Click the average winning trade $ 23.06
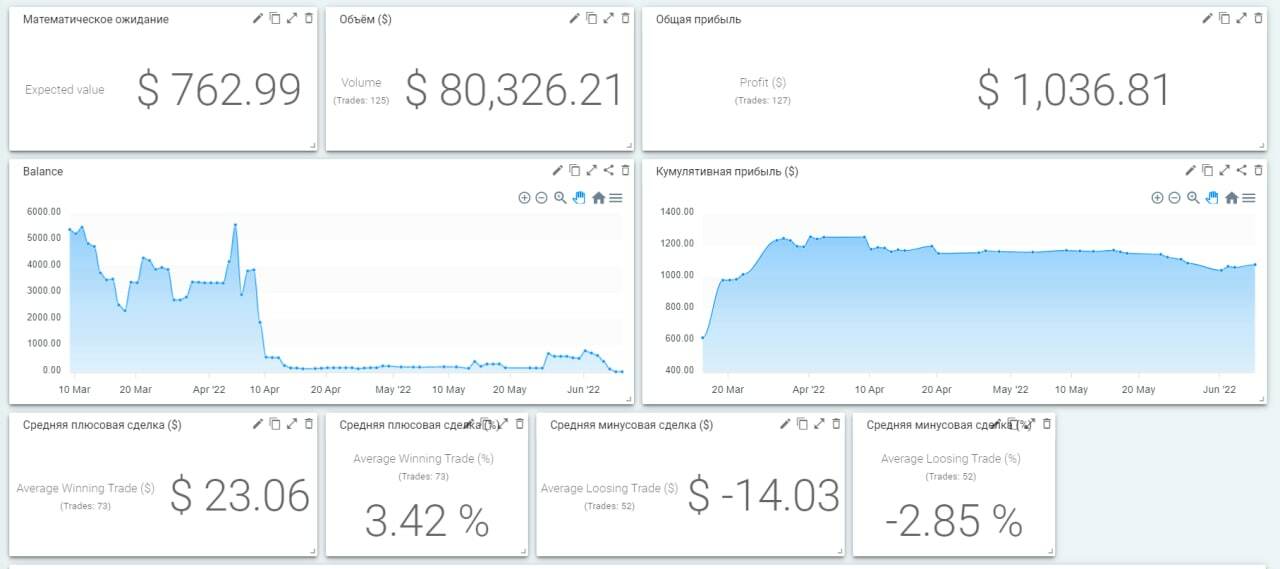This screenshot has width=1280, height=569. 240,495
